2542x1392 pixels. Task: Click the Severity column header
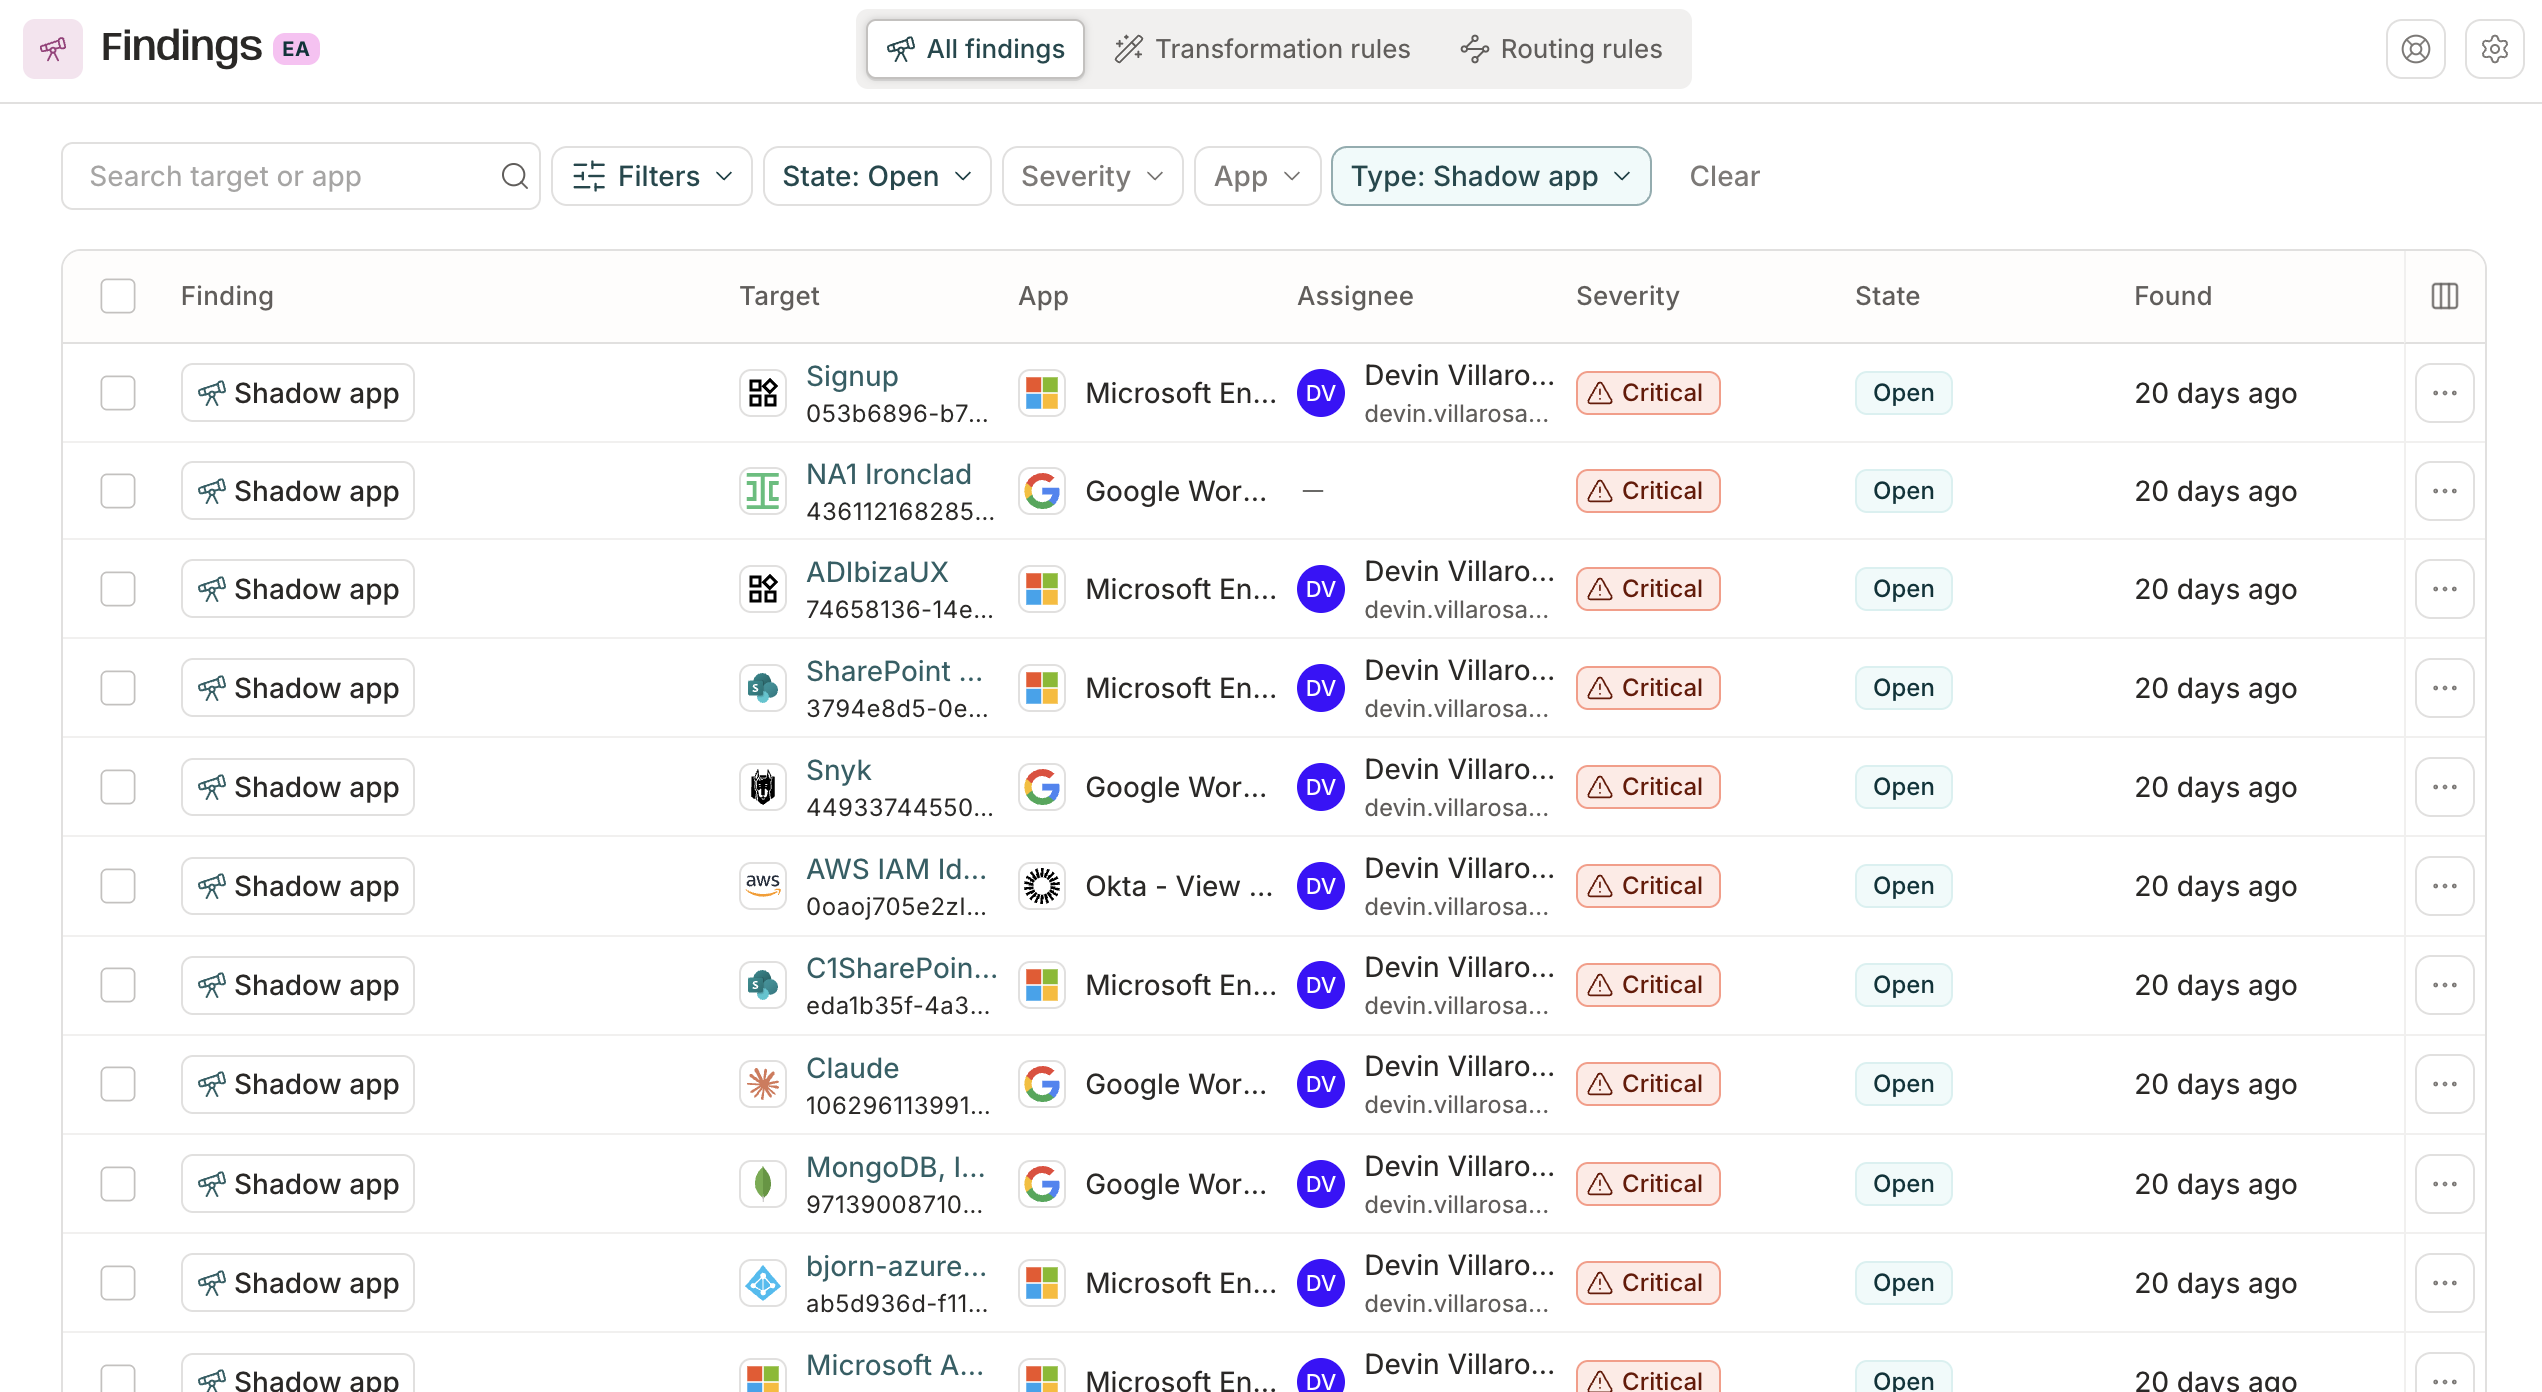click(x=1627, y=296)
